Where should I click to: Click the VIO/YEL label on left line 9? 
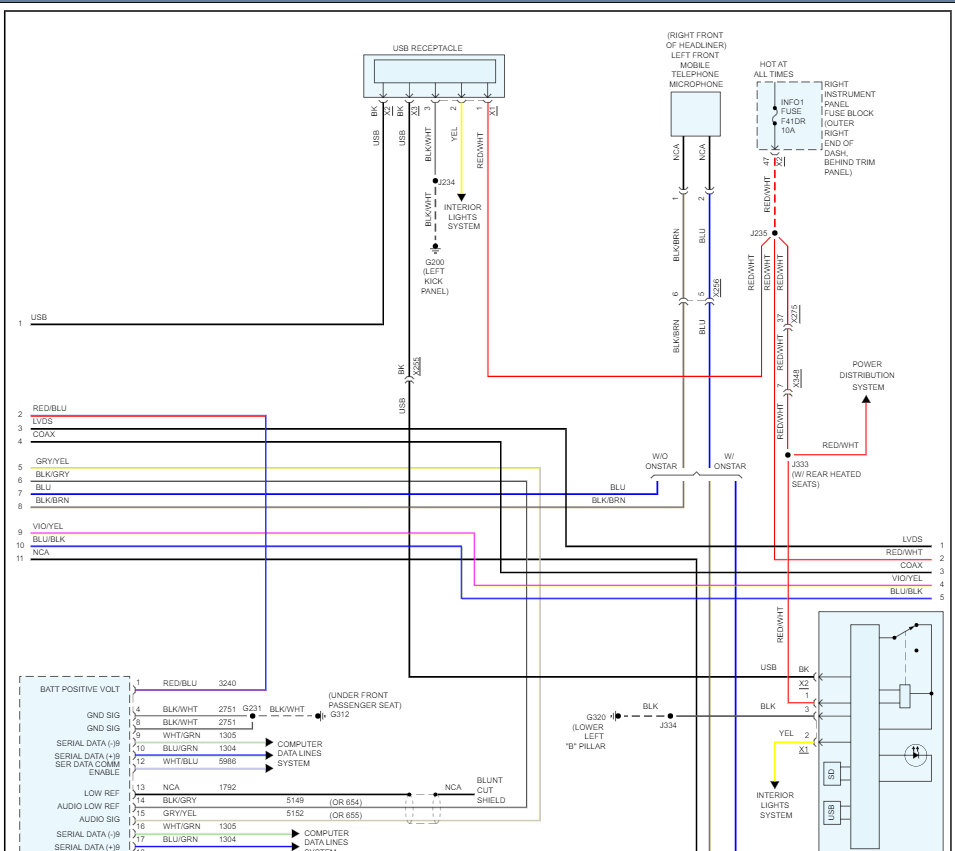click(48, 526)
